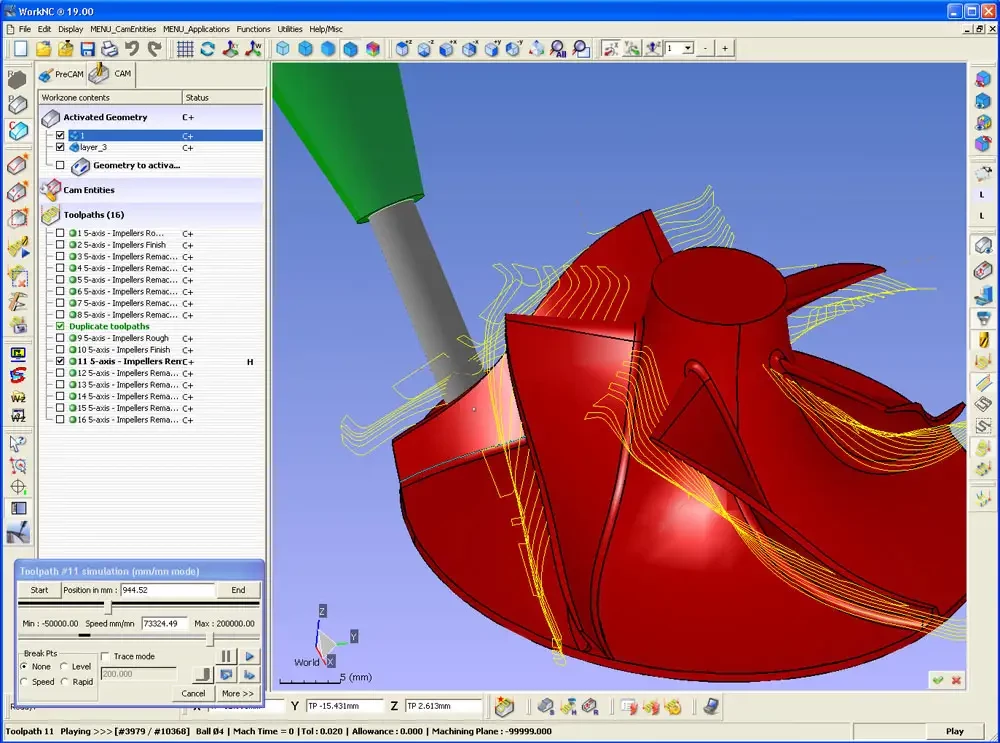The width and height of the screenshot is (1000, 743).
Task: Click the 'More >>' button
Action: (x=237, y=693)
